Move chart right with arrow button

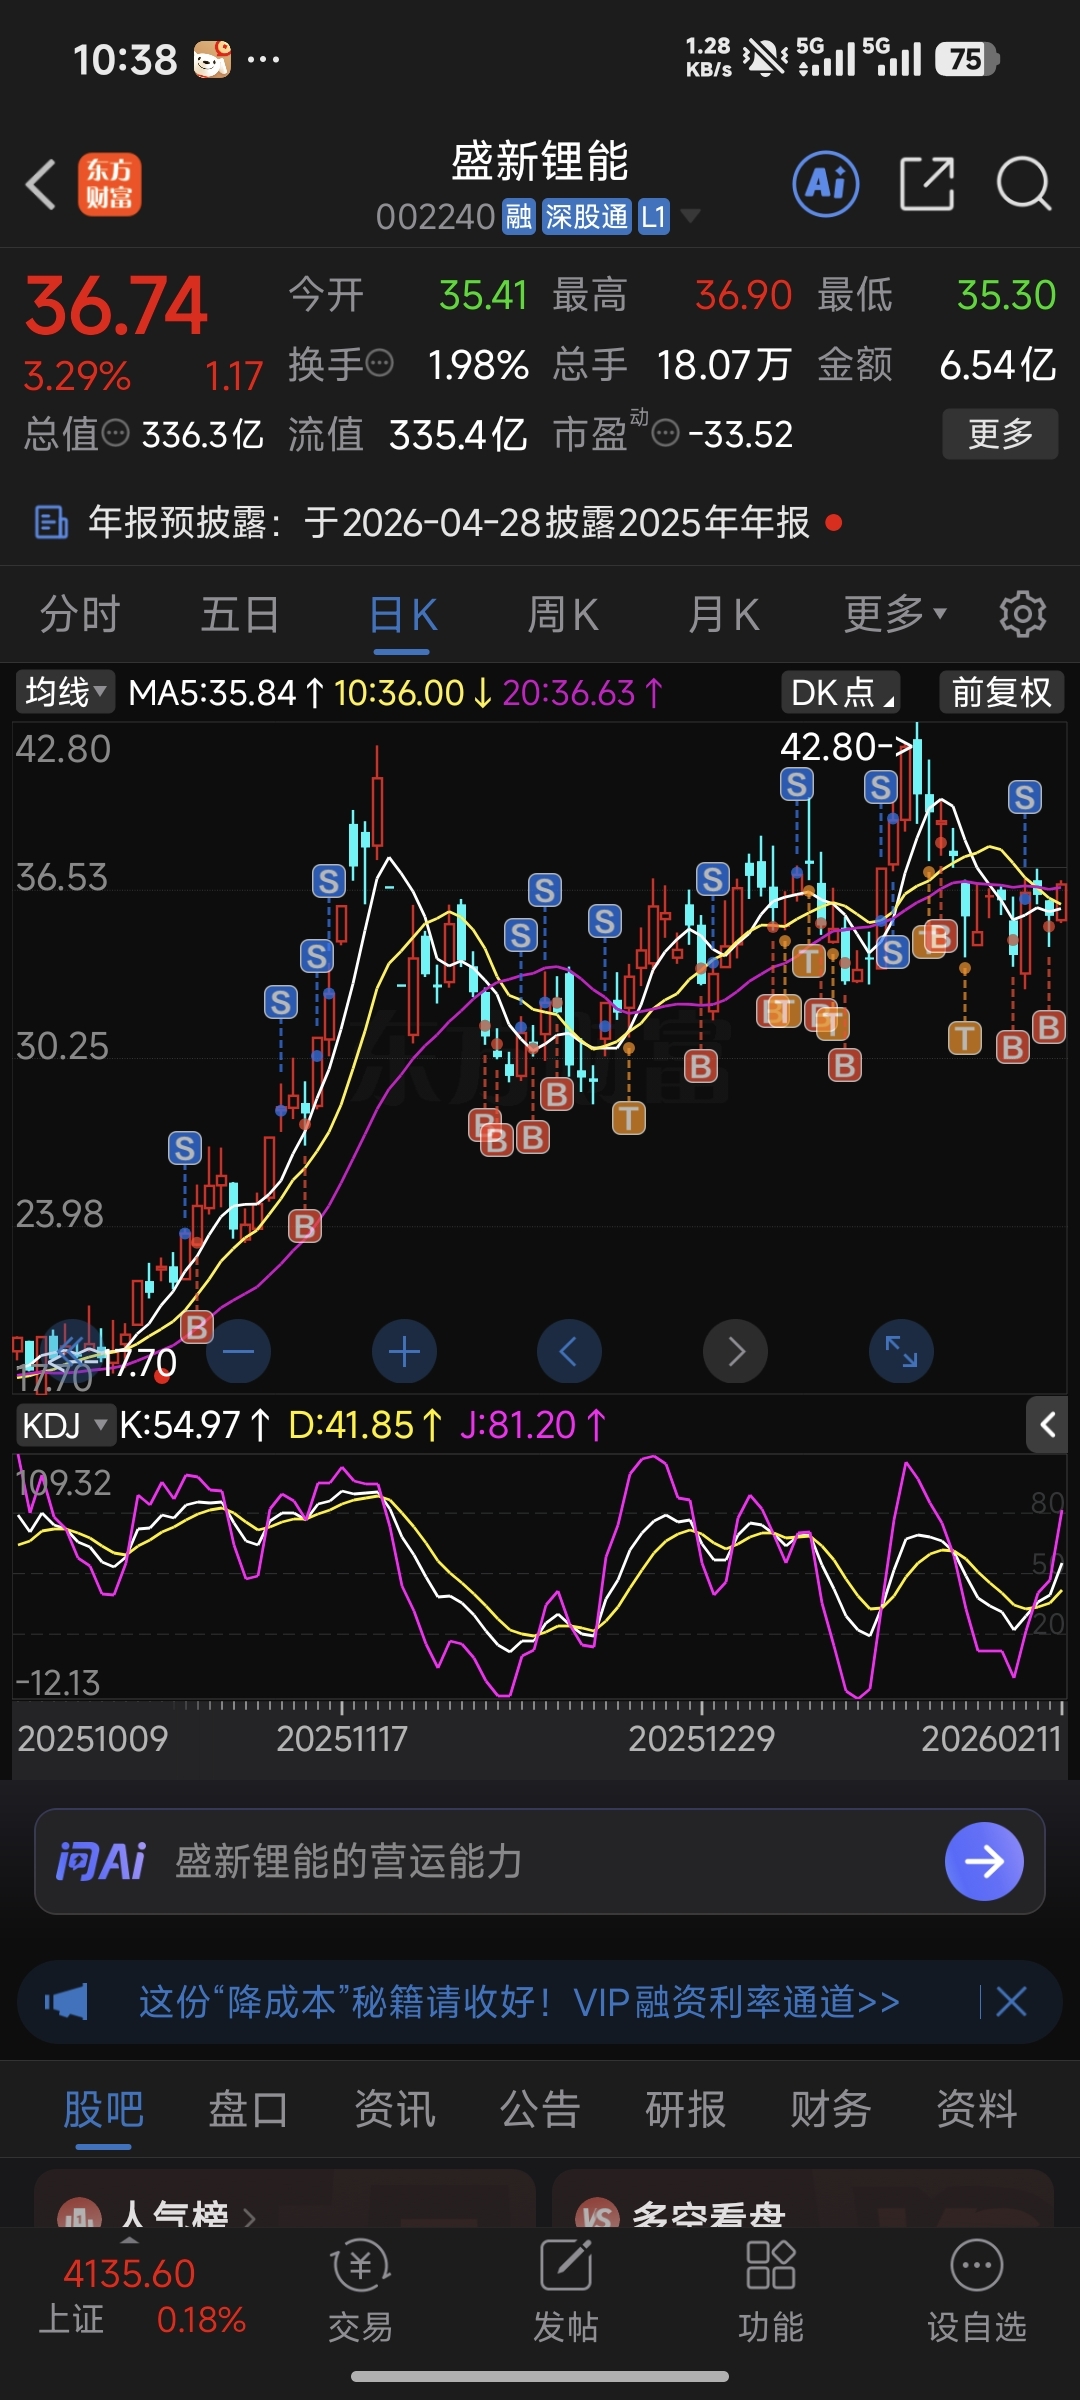click(x=736, y=1352)
